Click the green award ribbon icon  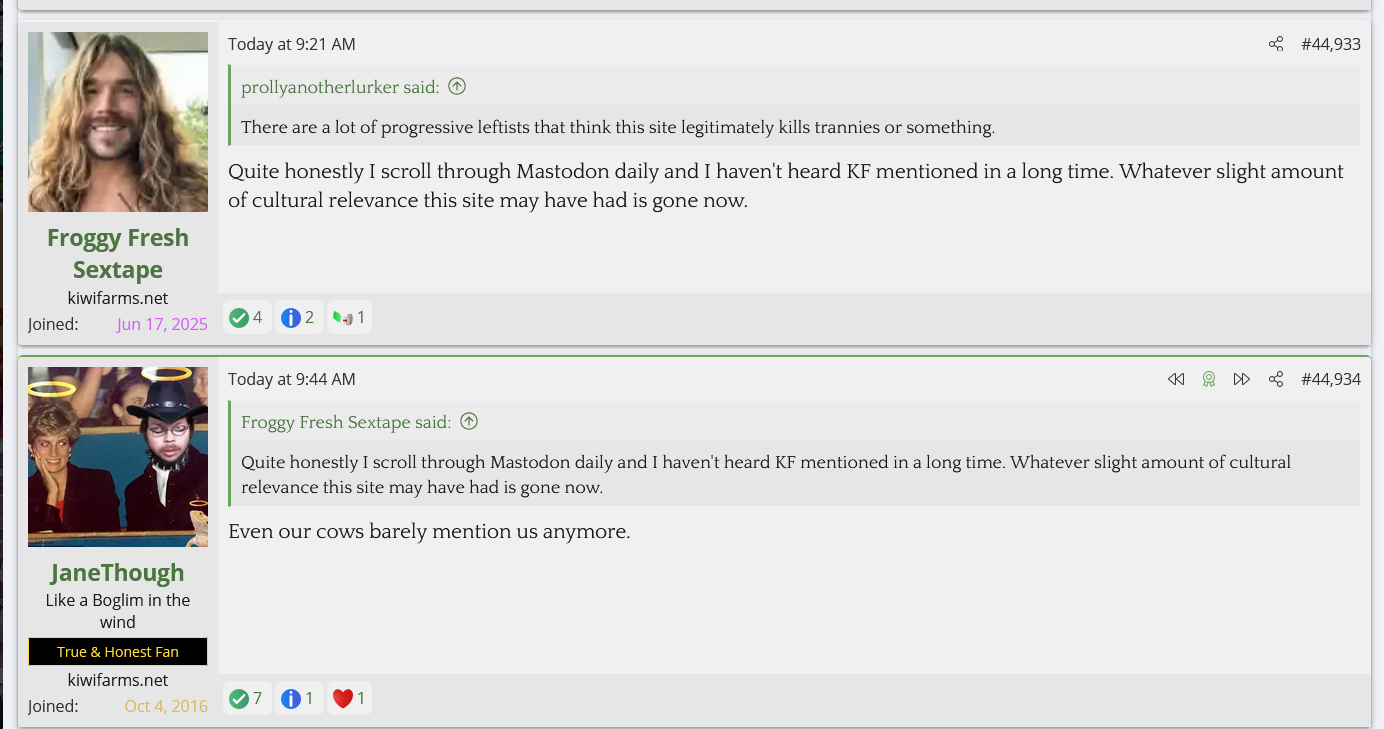tap(1209, 379)
